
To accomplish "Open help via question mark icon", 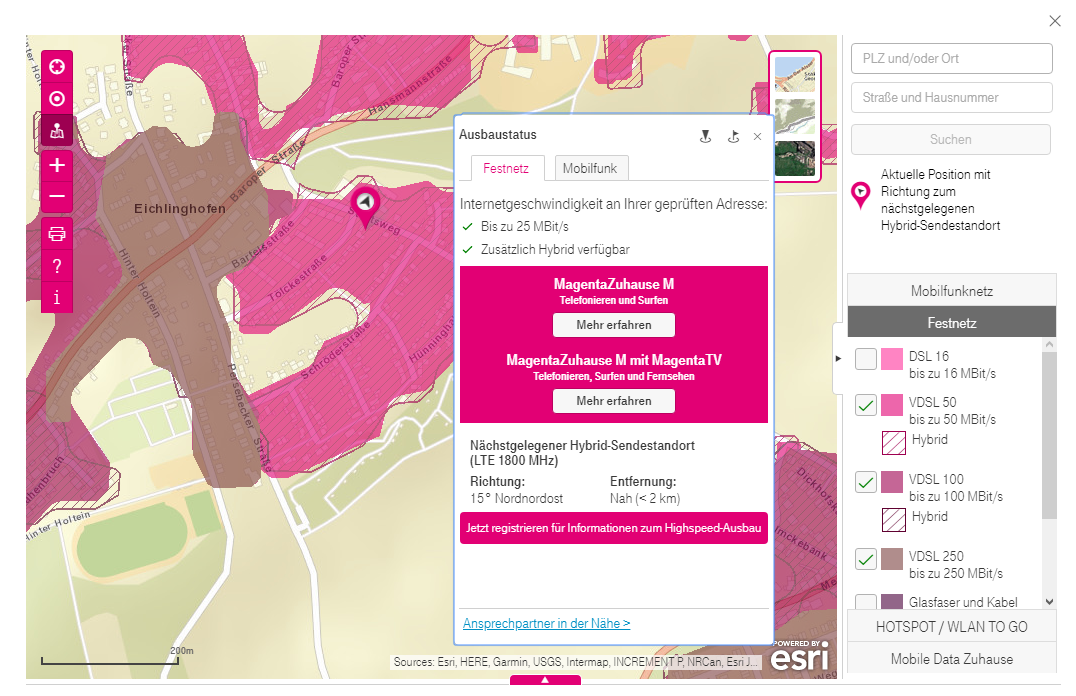I will 57,266.
